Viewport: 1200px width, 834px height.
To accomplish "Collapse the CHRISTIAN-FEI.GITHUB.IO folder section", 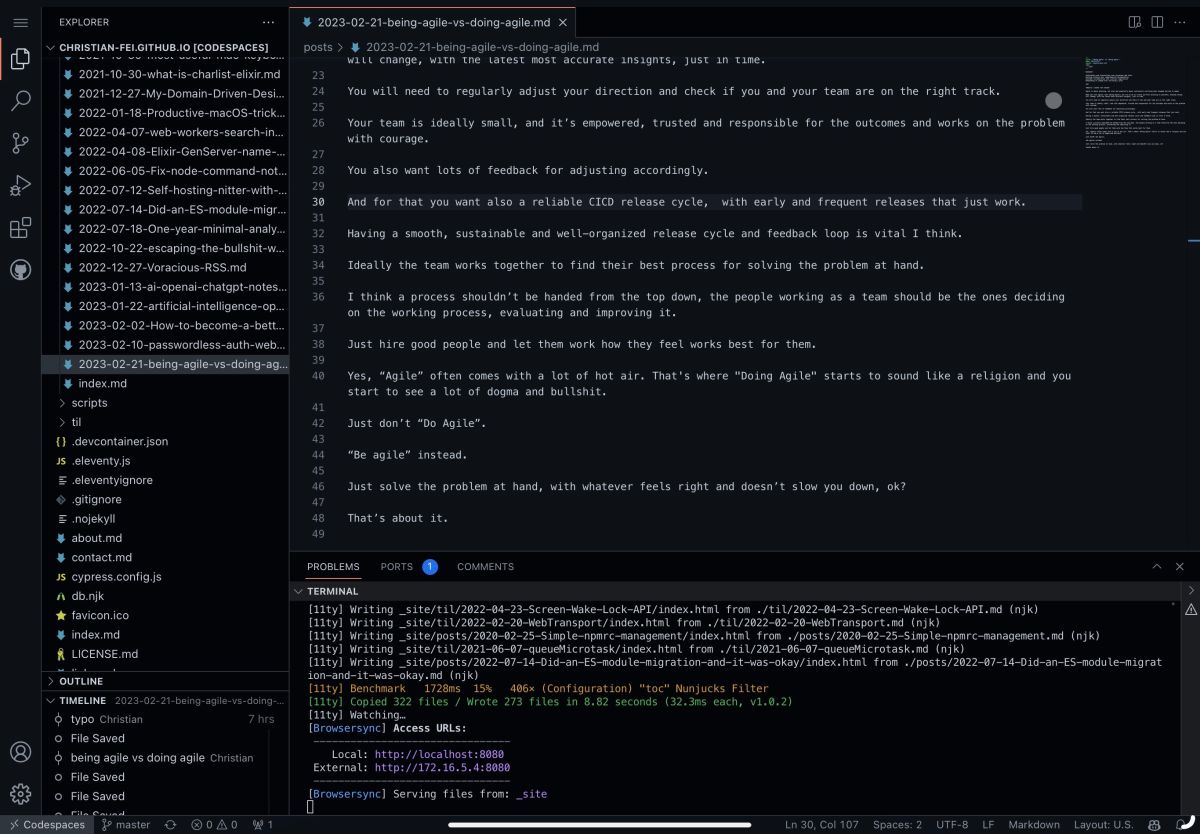I will pyautogui.click(x=165, y=47).
